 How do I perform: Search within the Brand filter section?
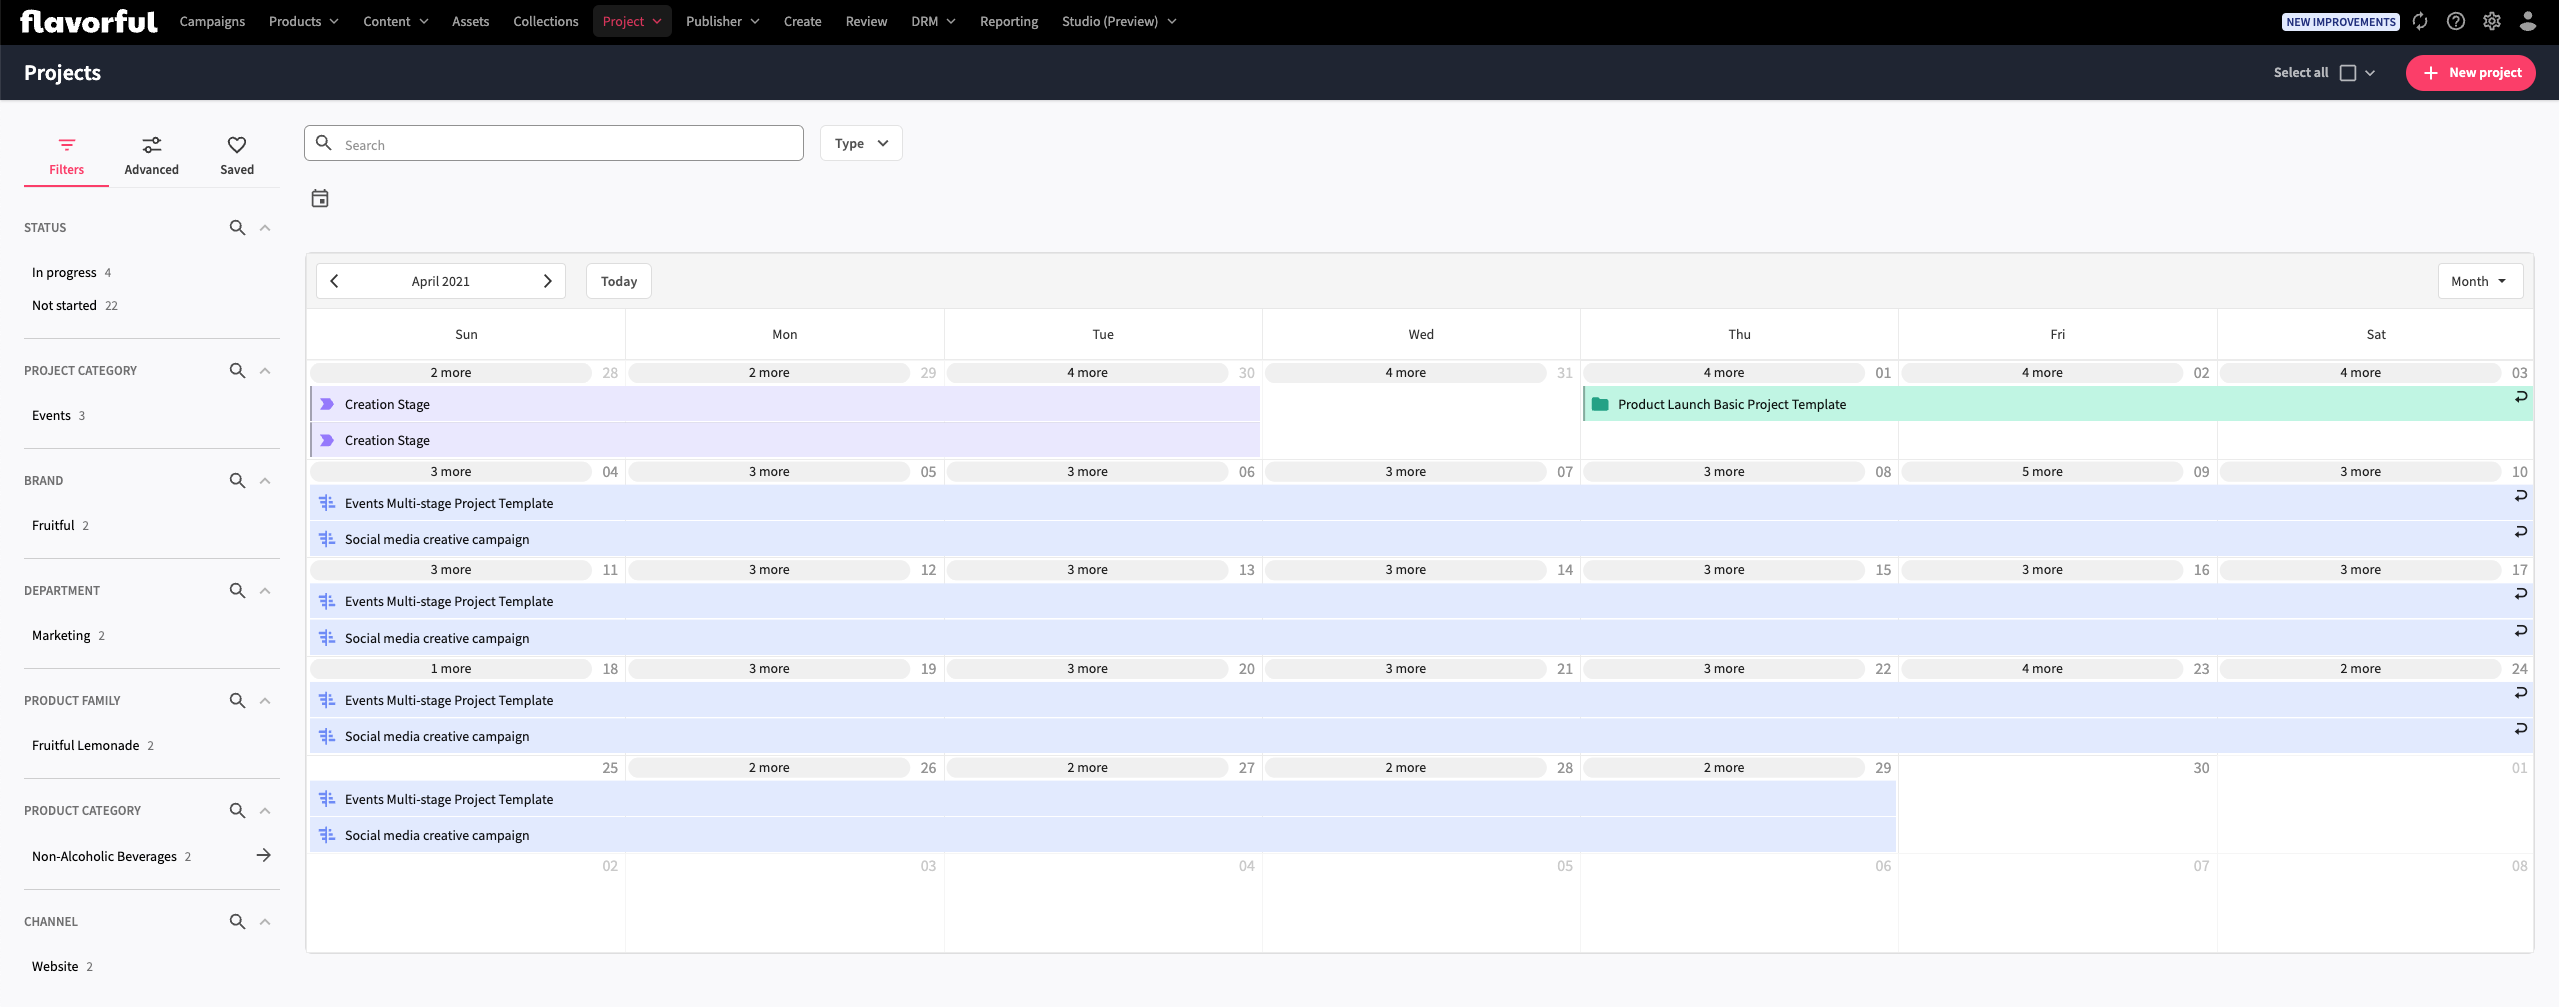237,481
